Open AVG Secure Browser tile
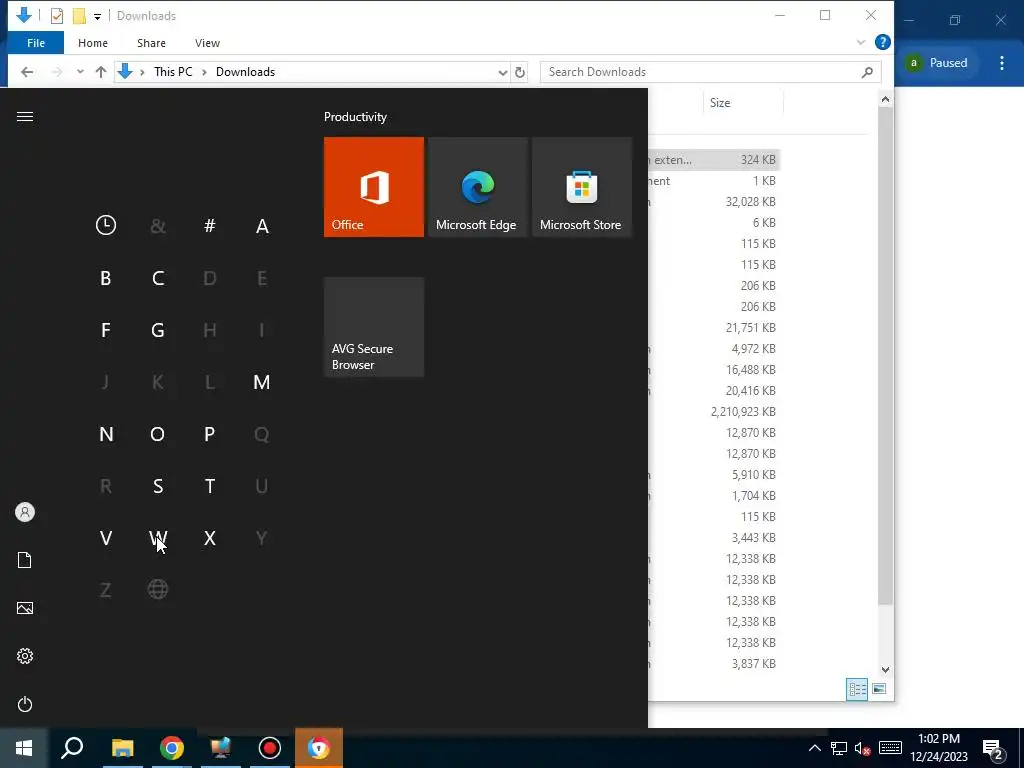The height and width of the screenshot is (768, 1024). [374, 327]
